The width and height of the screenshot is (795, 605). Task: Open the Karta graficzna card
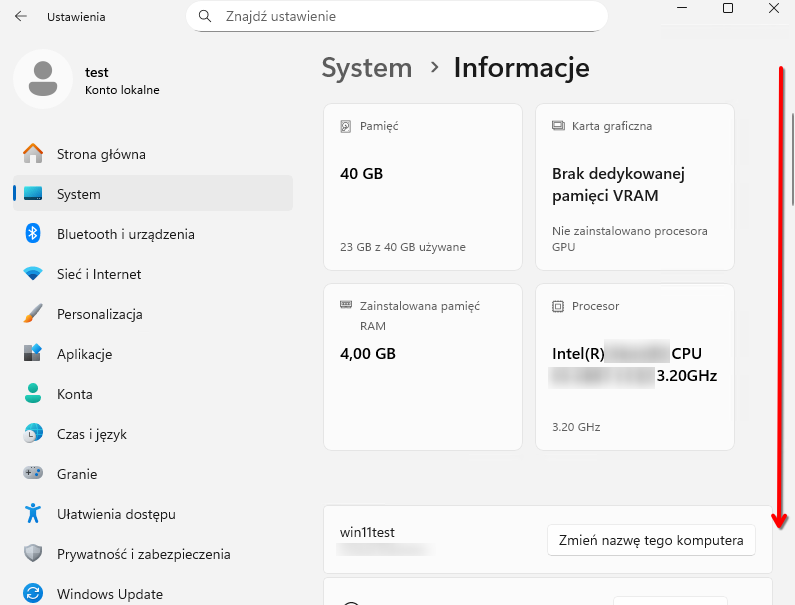click(634, 187)
